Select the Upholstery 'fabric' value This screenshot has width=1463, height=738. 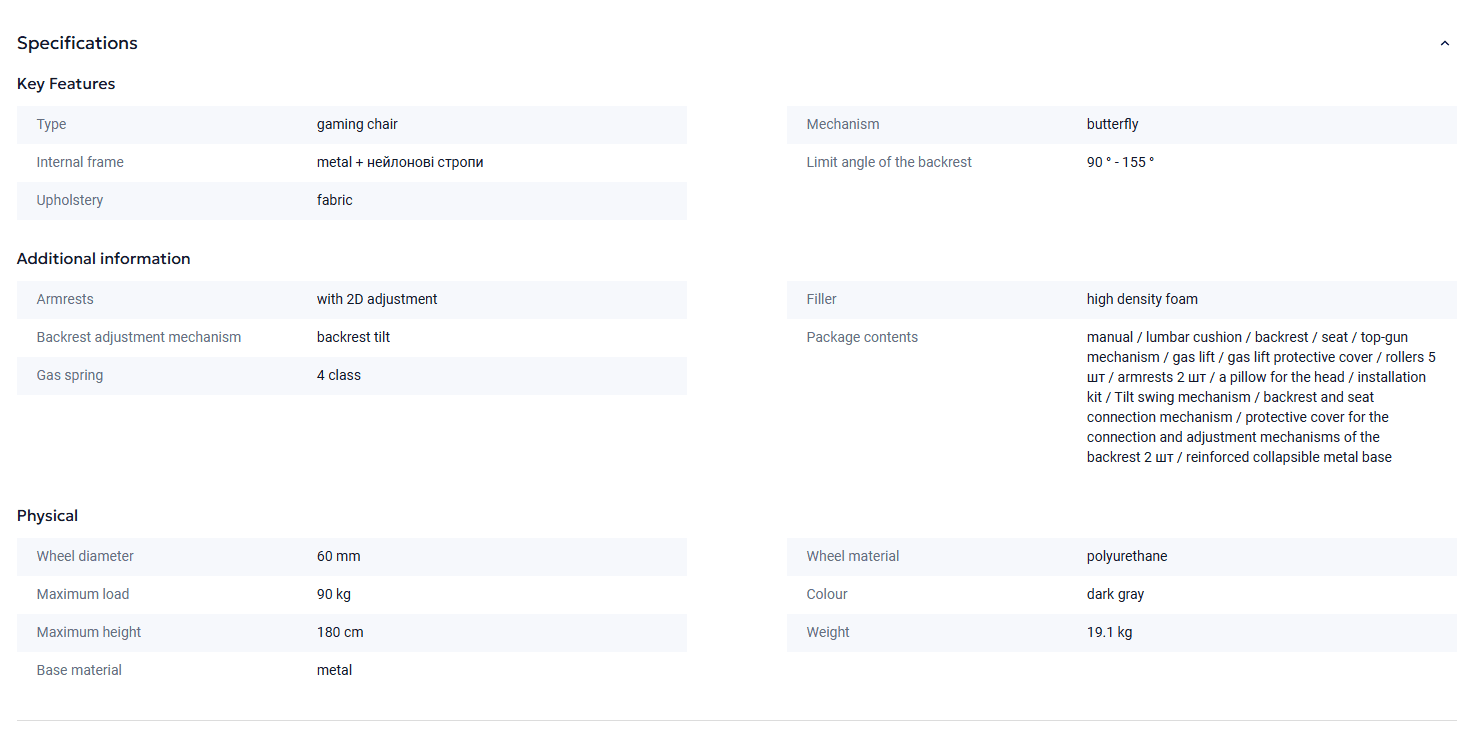click(x=335, y=200)
